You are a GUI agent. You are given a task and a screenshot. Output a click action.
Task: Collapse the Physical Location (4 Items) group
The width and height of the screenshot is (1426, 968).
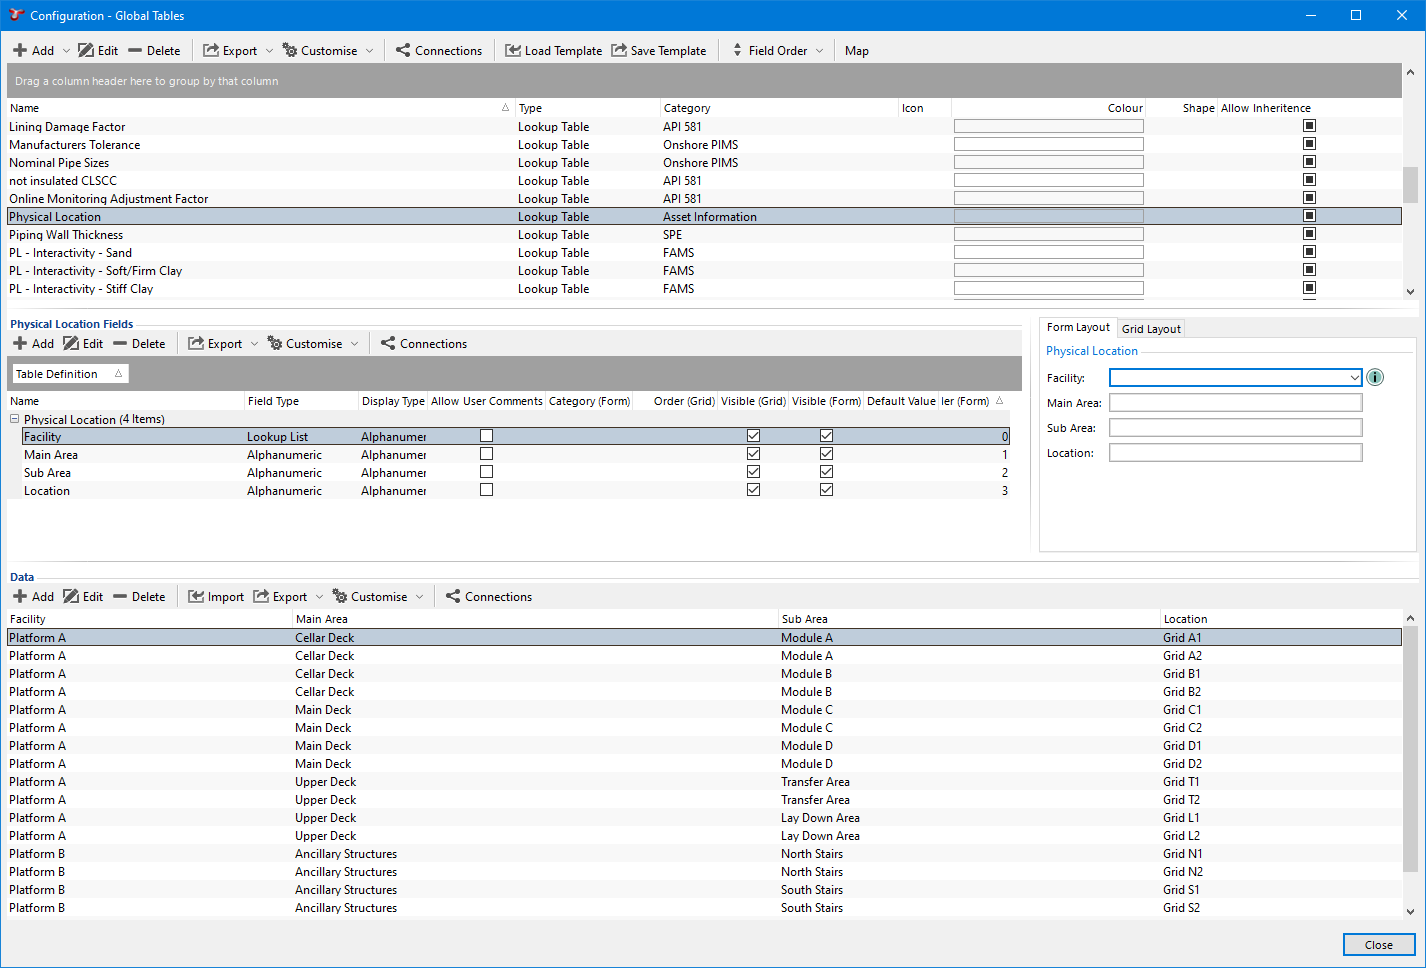point(15,420)
